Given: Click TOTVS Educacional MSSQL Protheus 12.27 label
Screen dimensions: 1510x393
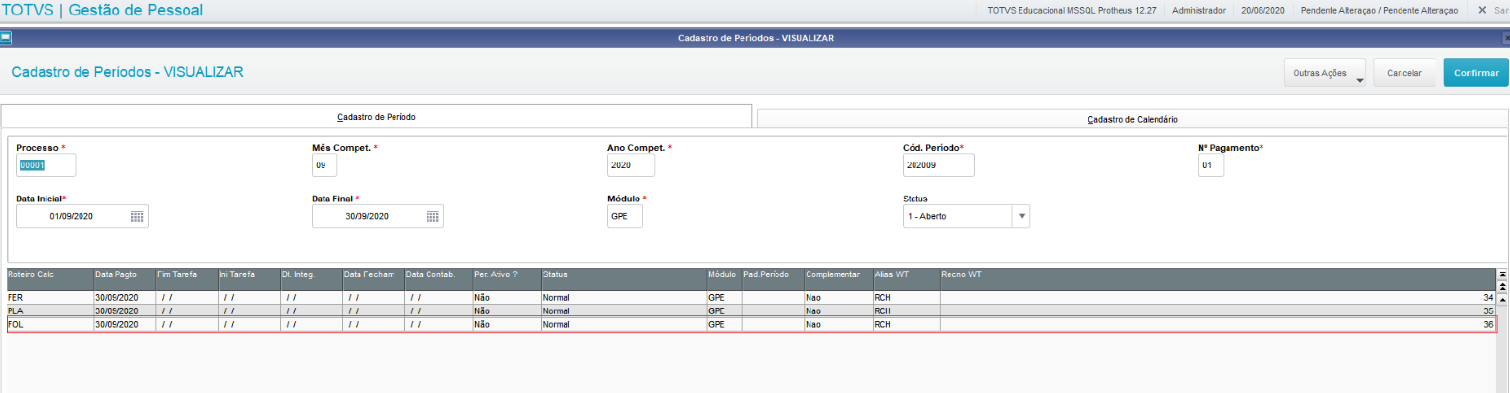Looking at the screenshot, I should tap(1071, 10).
